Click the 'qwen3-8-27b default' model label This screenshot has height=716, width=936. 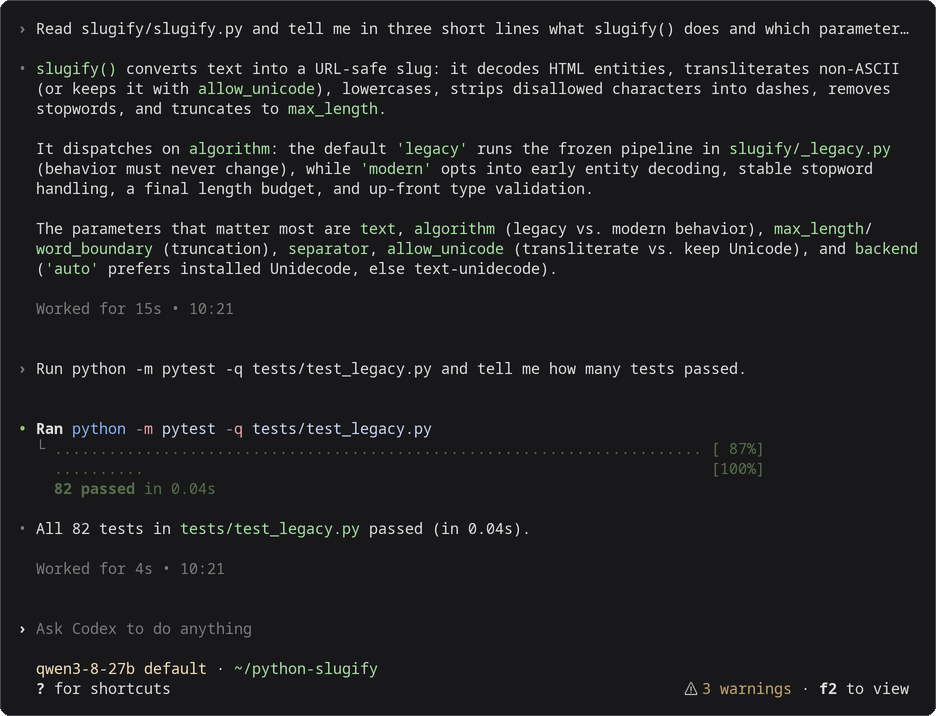tap(121, 668)
